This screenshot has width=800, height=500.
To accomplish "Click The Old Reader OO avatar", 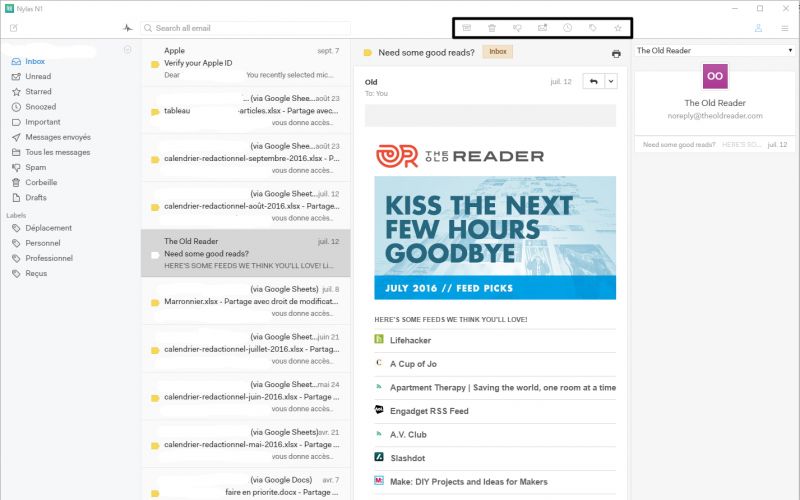I will click(715, 76).
